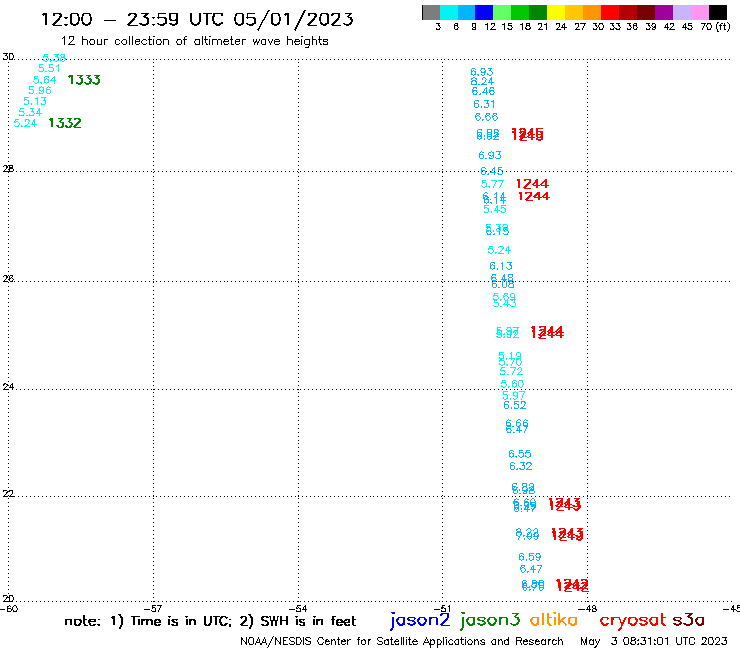740x650 pixels.
Task: Click the green time label '1332'
Action: (65, 123)
